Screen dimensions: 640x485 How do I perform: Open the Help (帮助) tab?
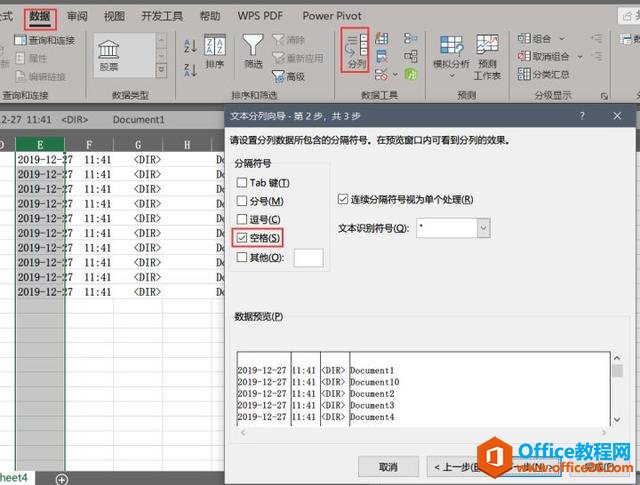coord(210,16)
